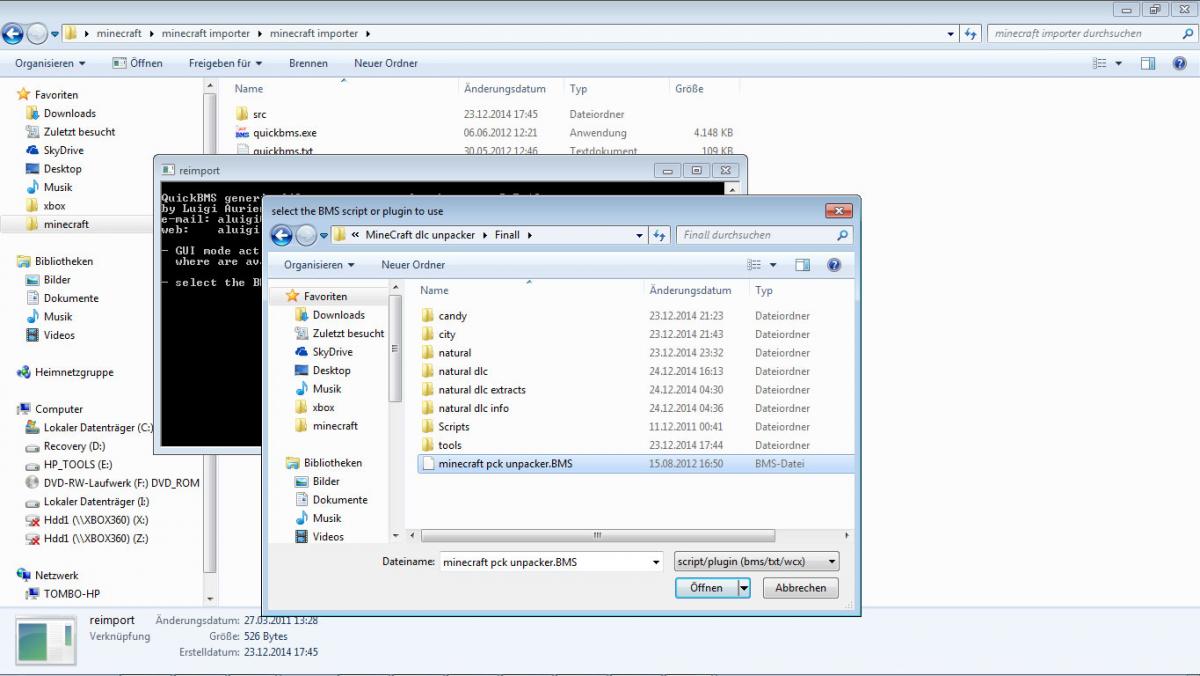Open the dialog's Organisieren dropdown menu

coord(319,265)
